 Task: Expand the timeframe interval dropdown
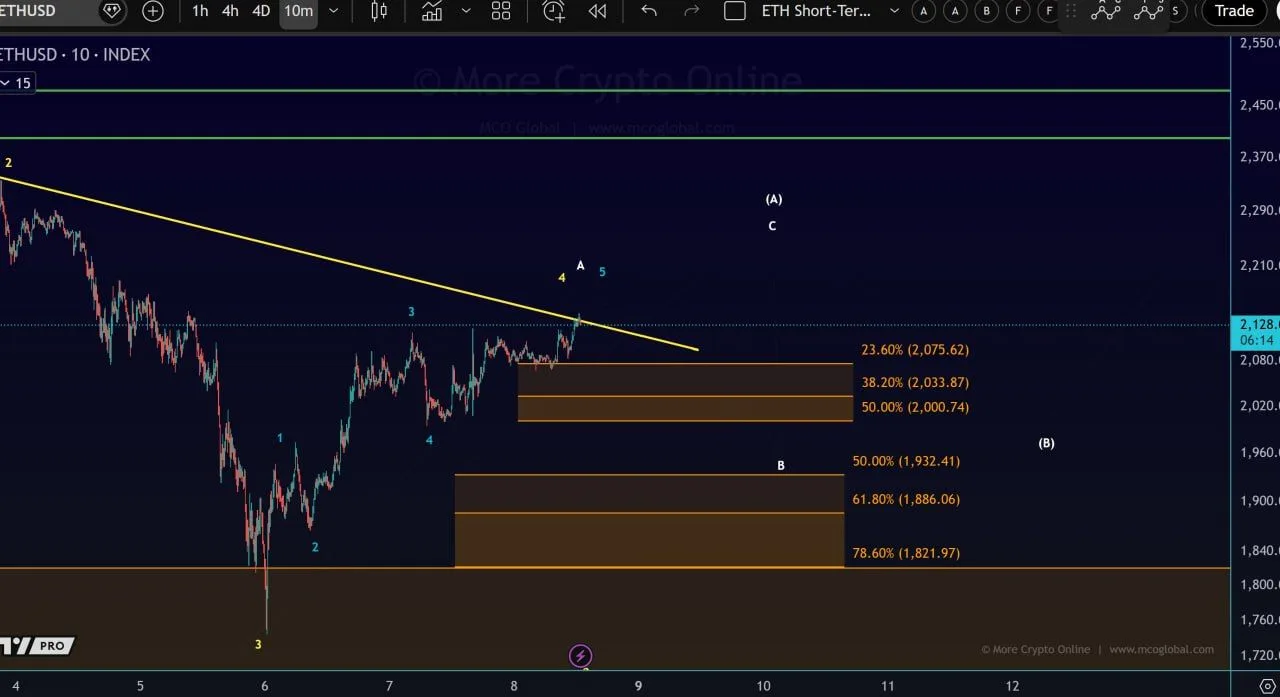[x=333, y=11]
